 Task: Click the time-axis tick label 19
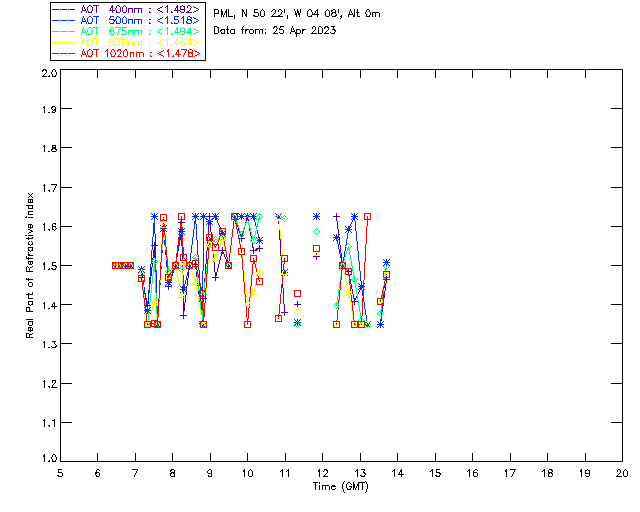[x=585, y=473]
